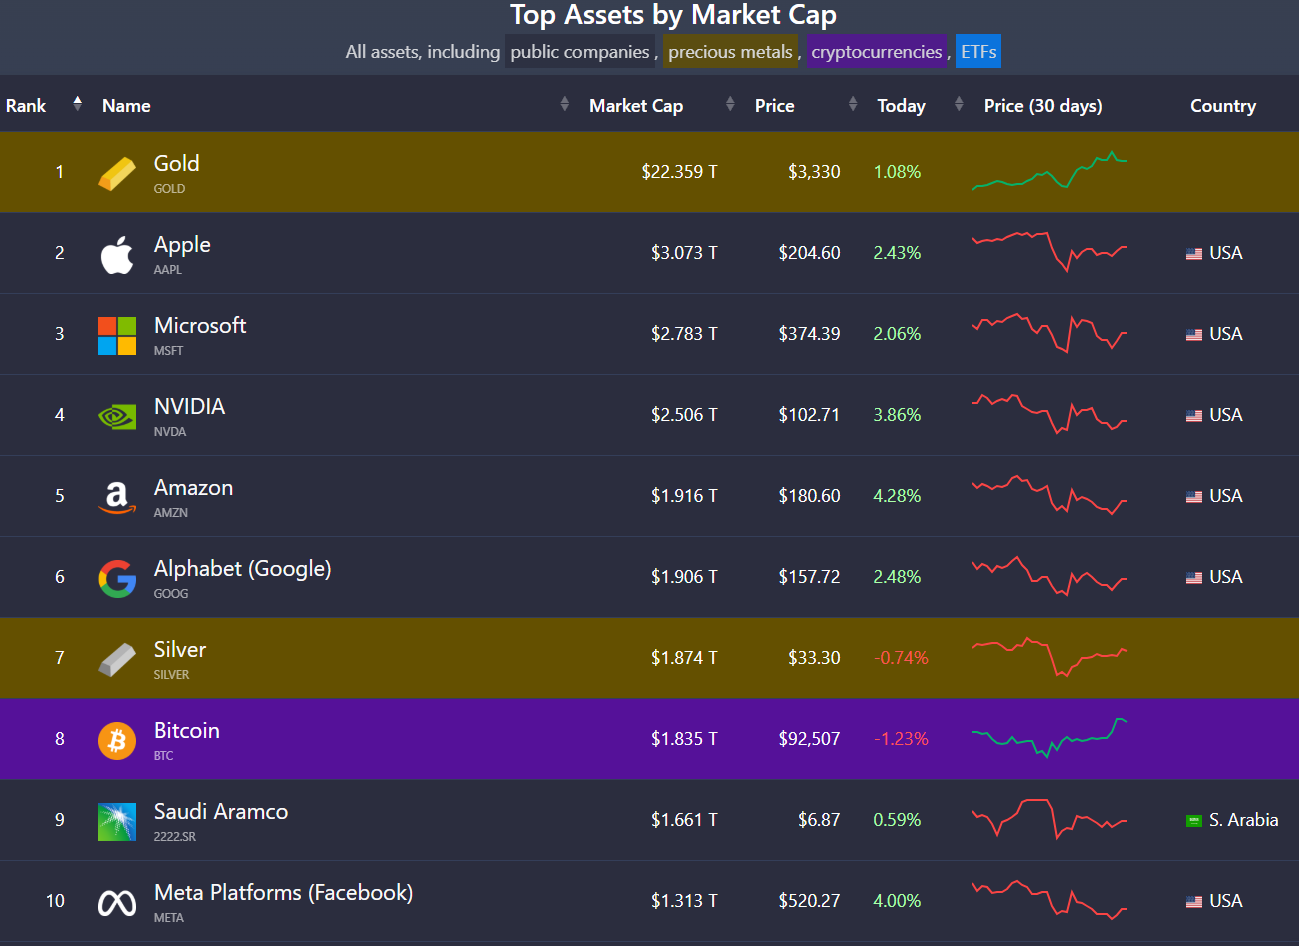Click Silver's 30-day price chart
Screen dimensions: 1299x946
pos(1049,657)
